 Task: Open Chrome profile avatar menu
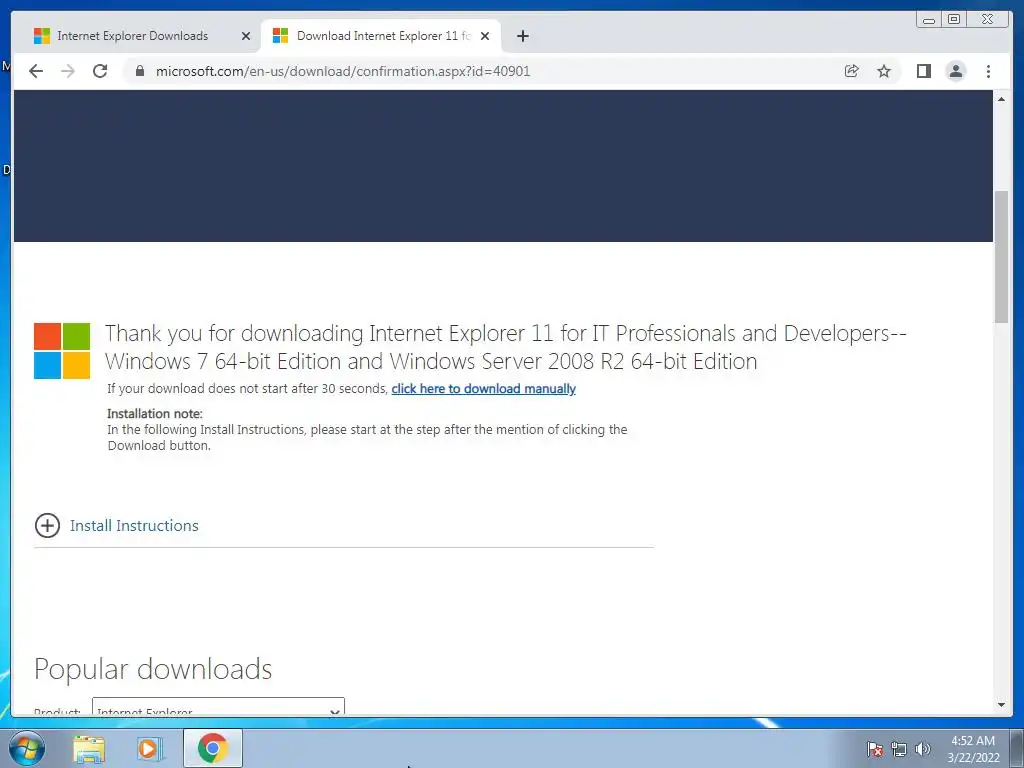point(955,71)
